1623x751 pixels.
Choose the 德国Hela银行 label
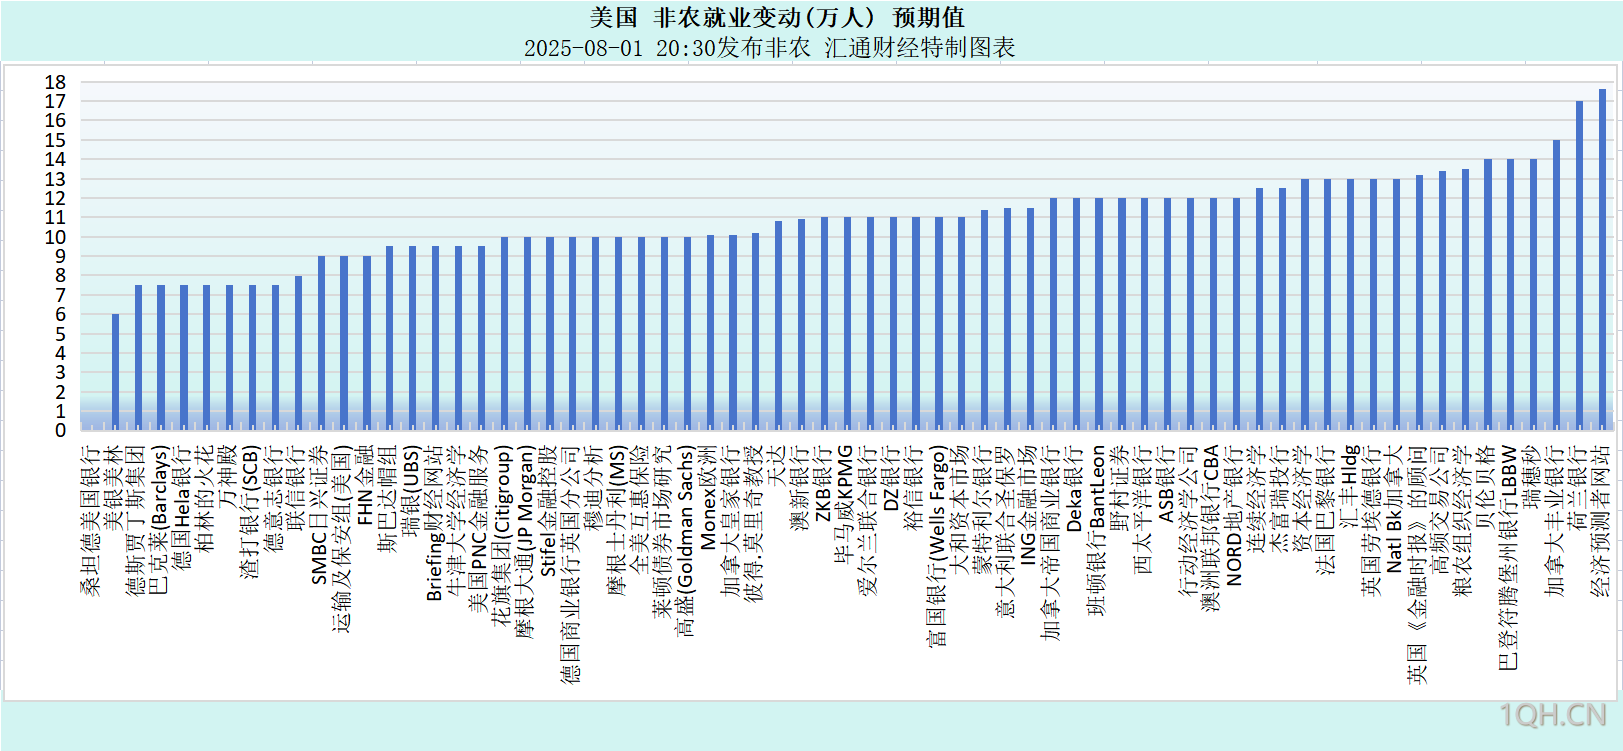(x=183, y=508)
